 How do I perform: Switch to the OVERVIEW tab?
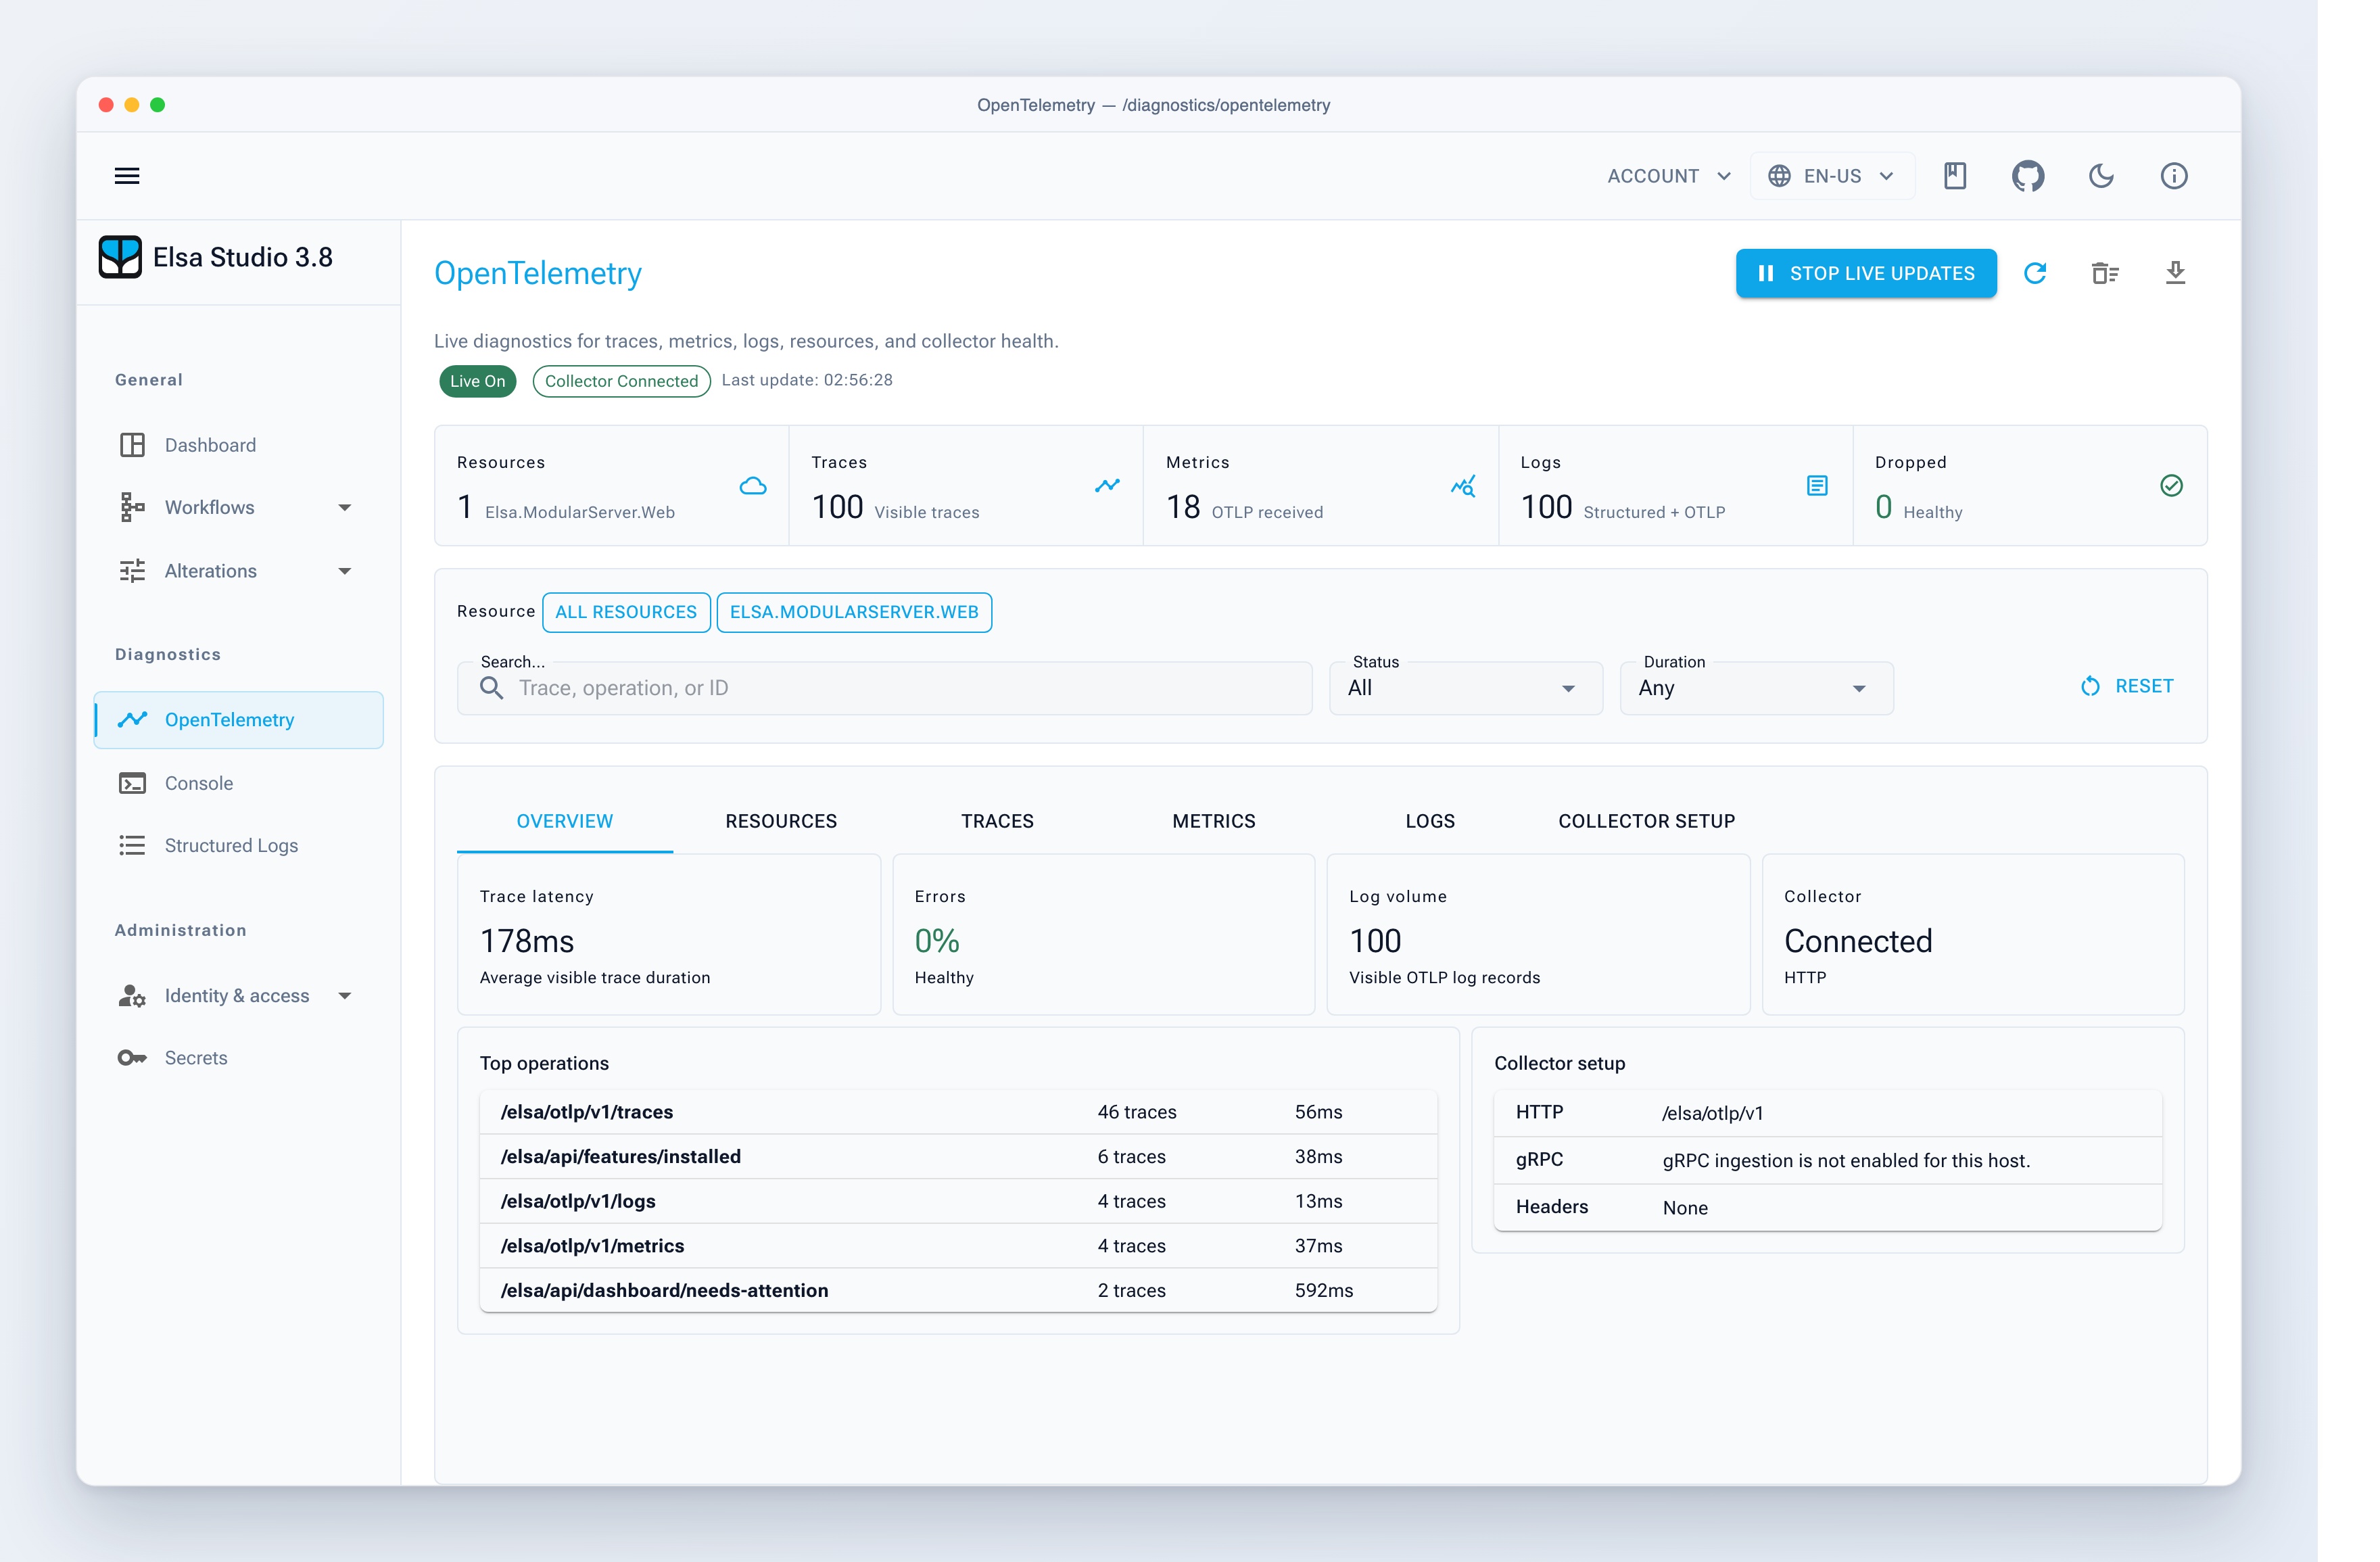coord(564,821)
